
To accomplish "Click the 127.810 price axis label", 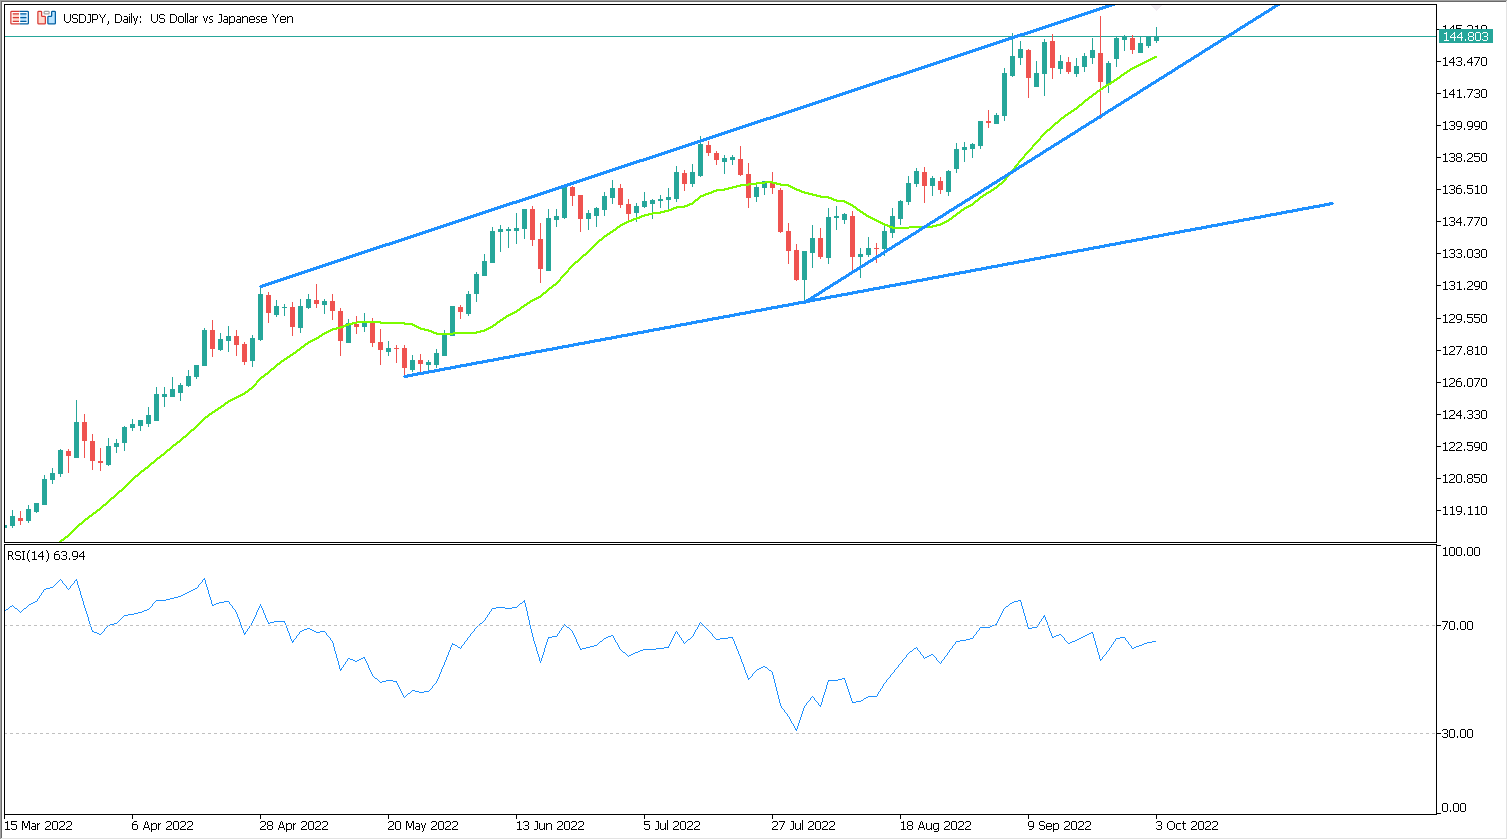I will (x=1464, y=351).
